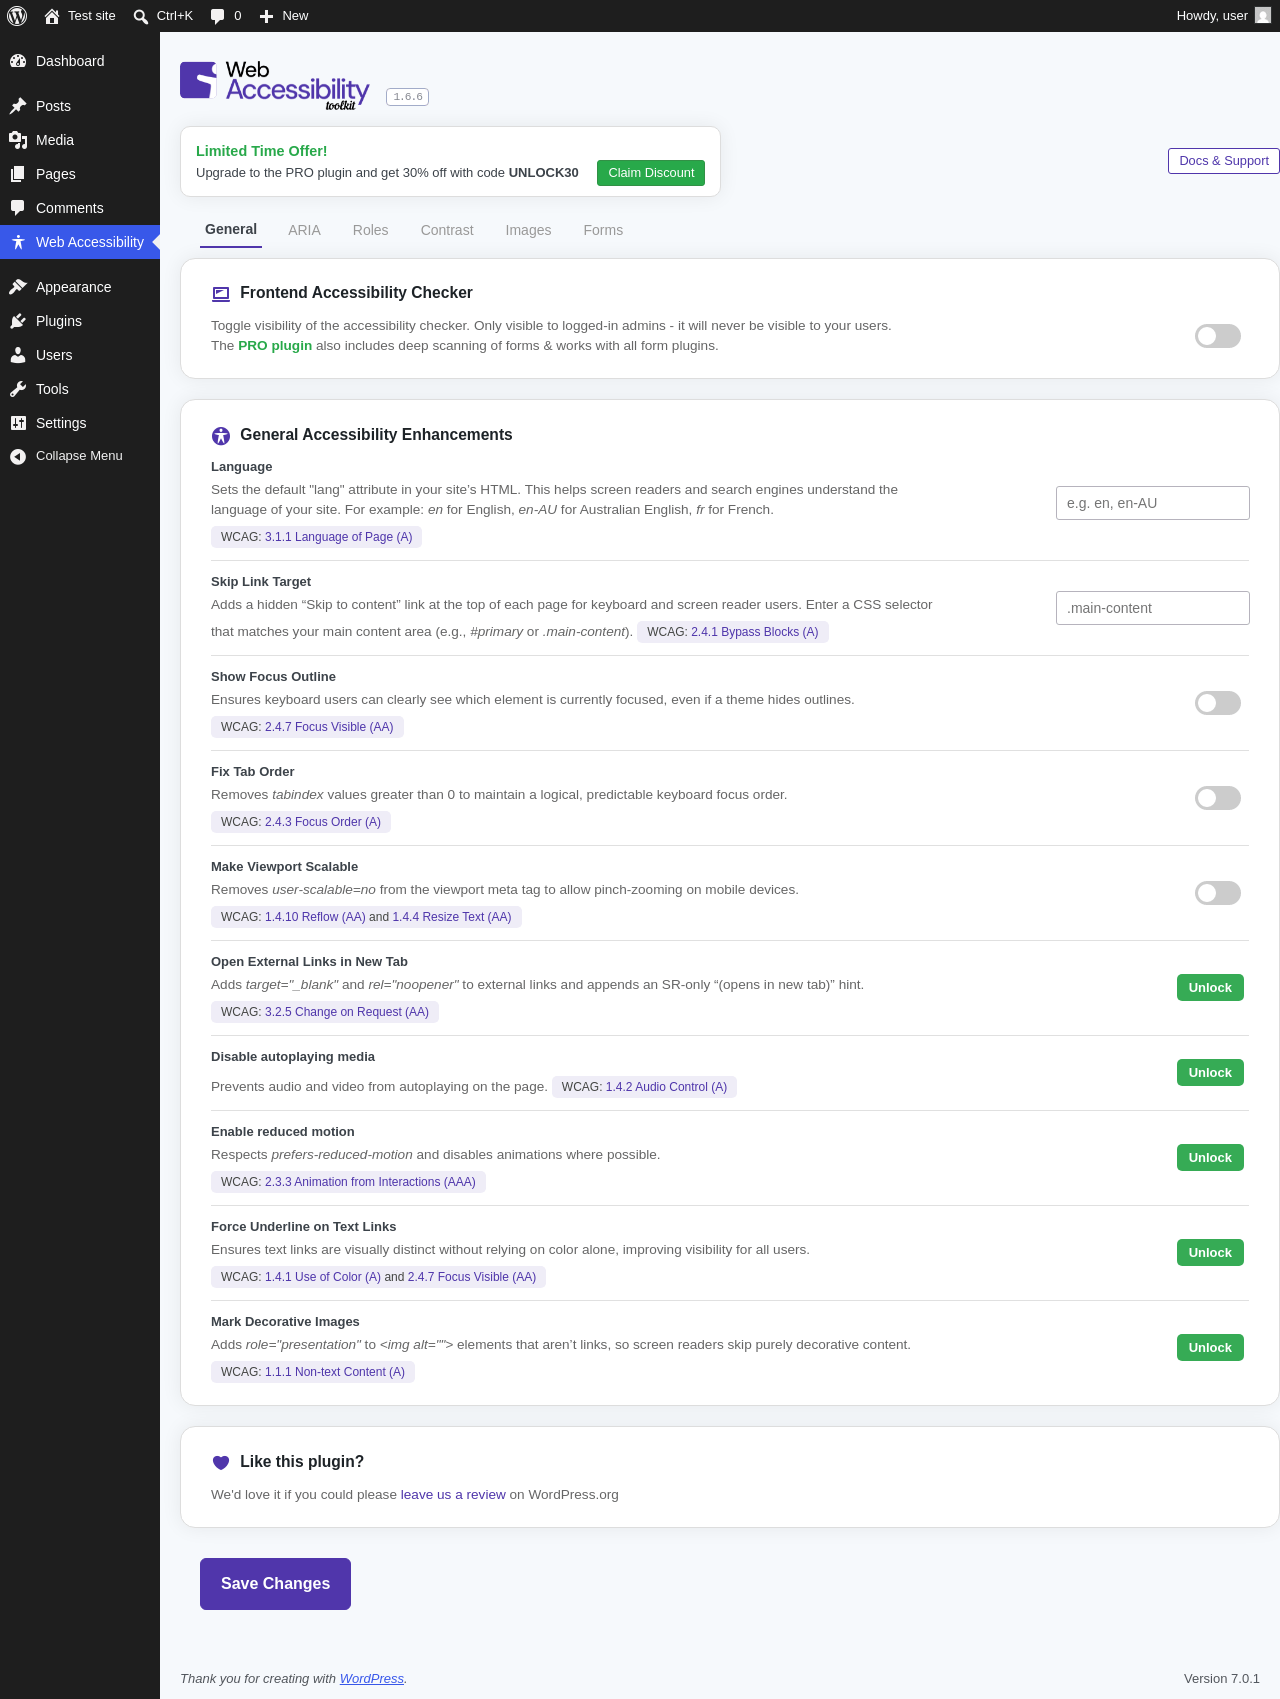Image resolution: width=1280 pixels, height=1699 pixels.
Task: Click the Comments sidebar icon
Action: [18, 208]
